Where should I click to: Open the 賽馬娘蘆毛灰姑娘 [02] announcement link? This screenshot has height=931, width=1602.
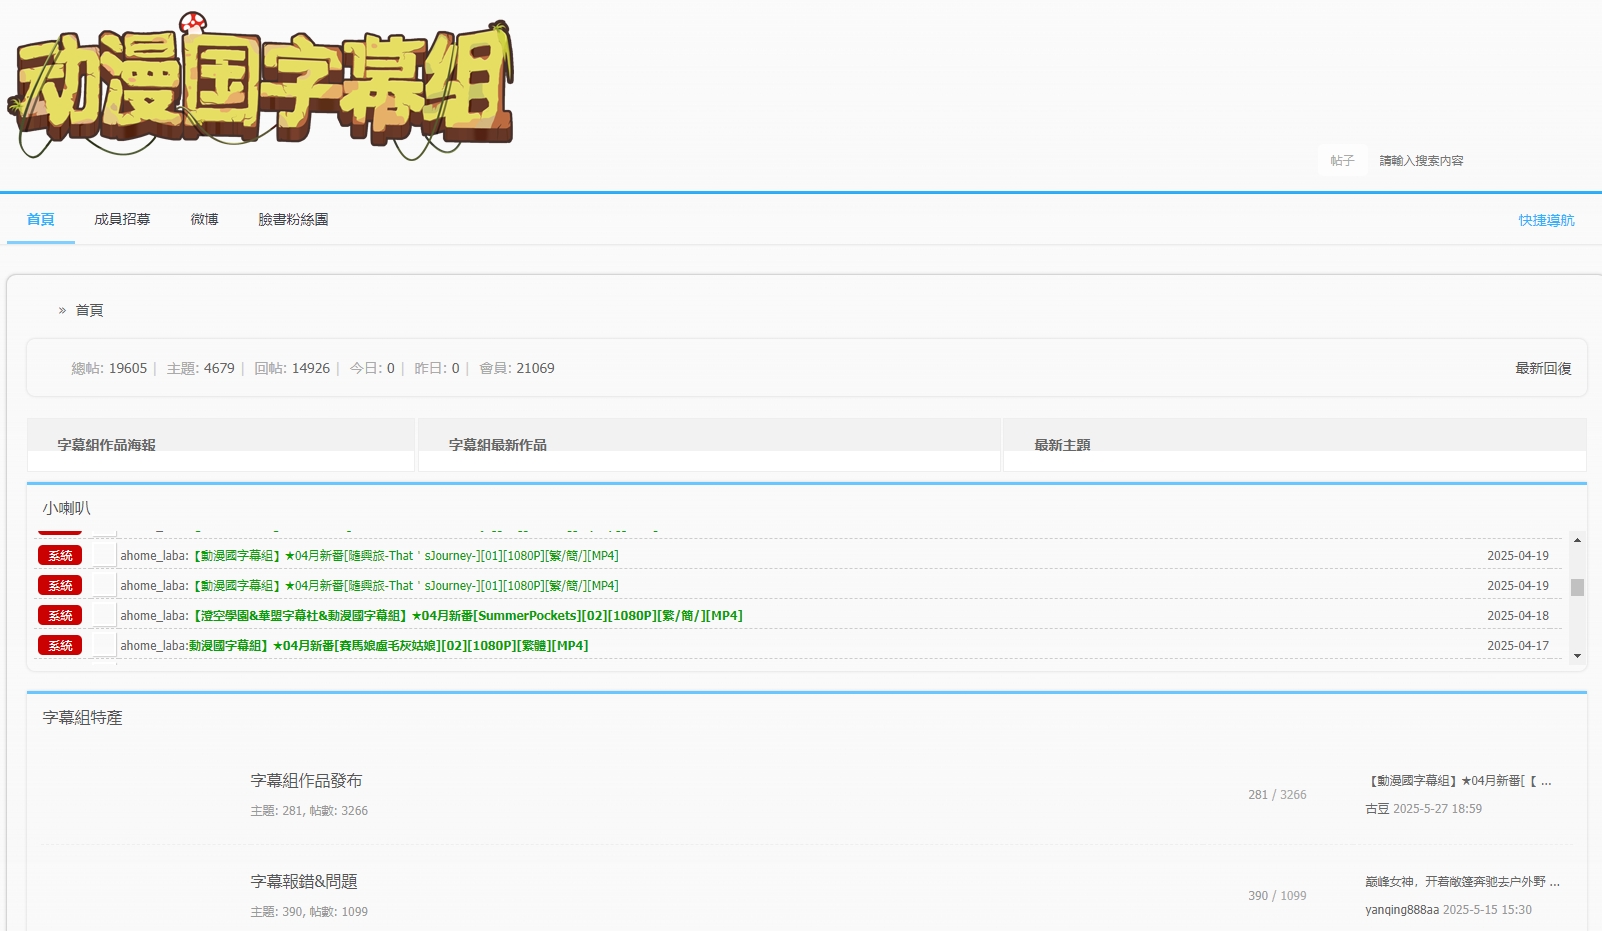[x=389, y=646]
